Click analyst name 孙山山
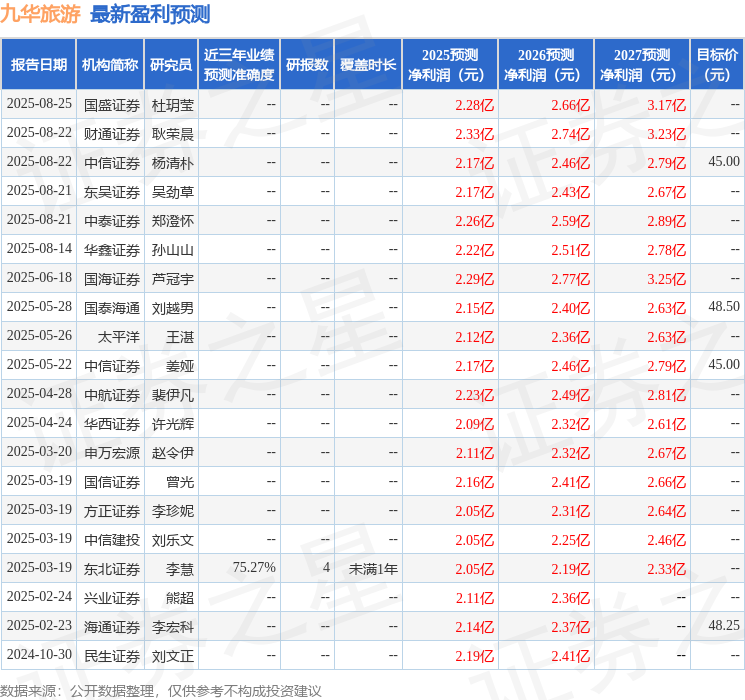This screenshot has width=745, height=700. [172, 250]
